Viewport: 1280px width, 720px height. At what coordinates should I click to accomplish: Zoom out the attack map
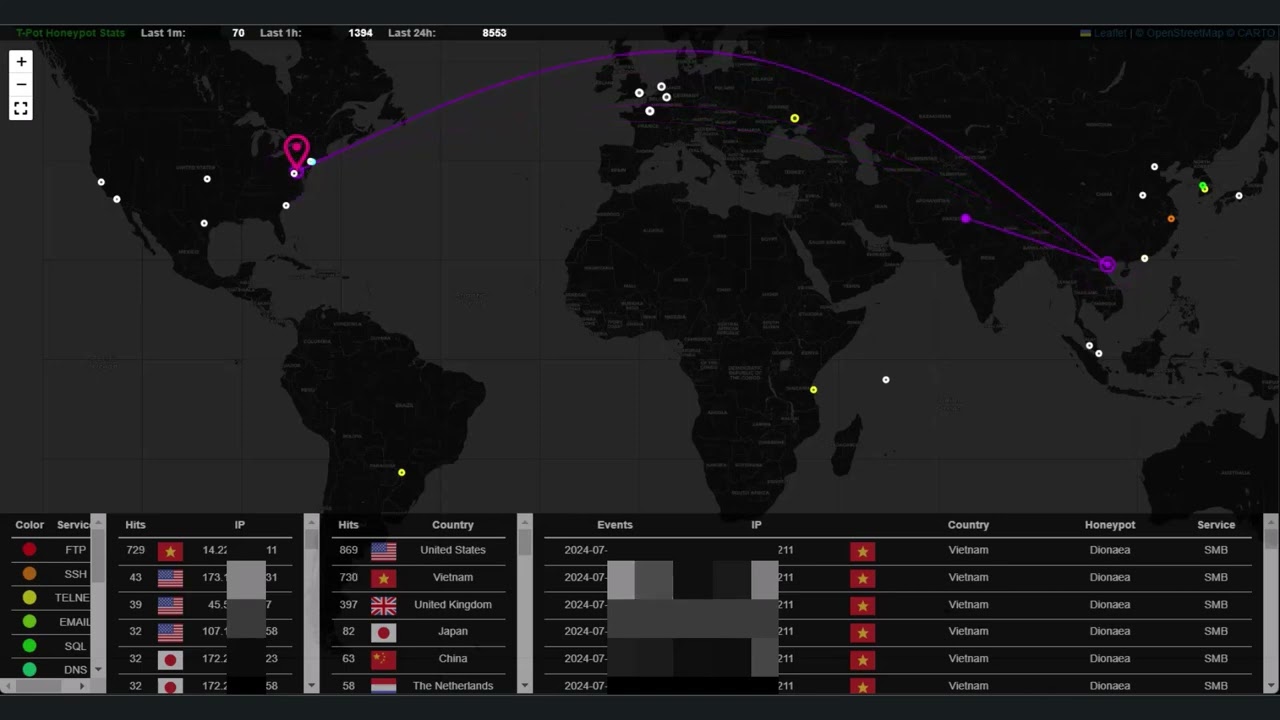(x=21, y=85)
